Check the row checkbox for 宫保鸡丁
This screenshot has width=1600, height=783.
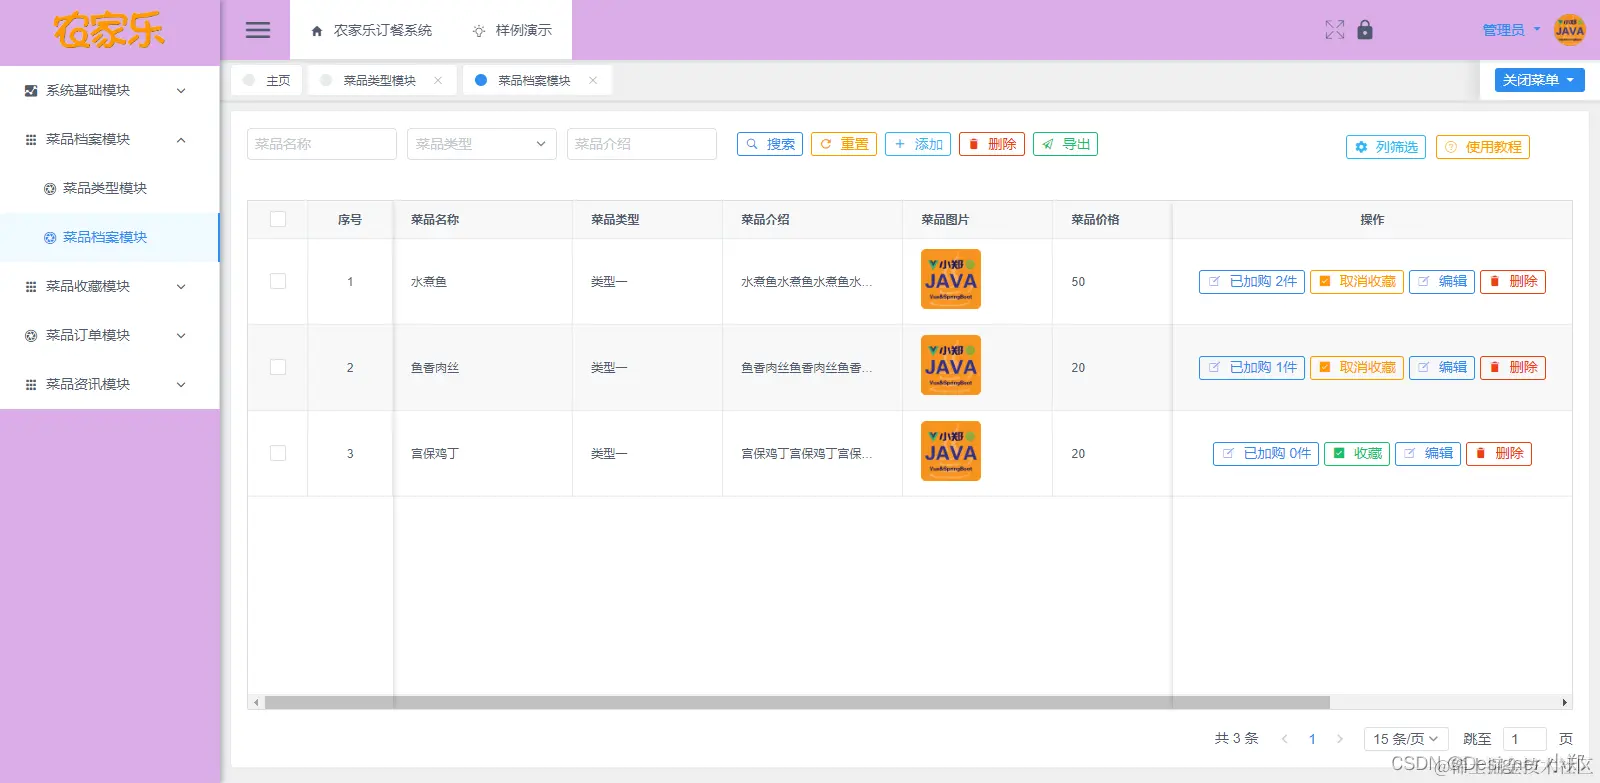278,453
